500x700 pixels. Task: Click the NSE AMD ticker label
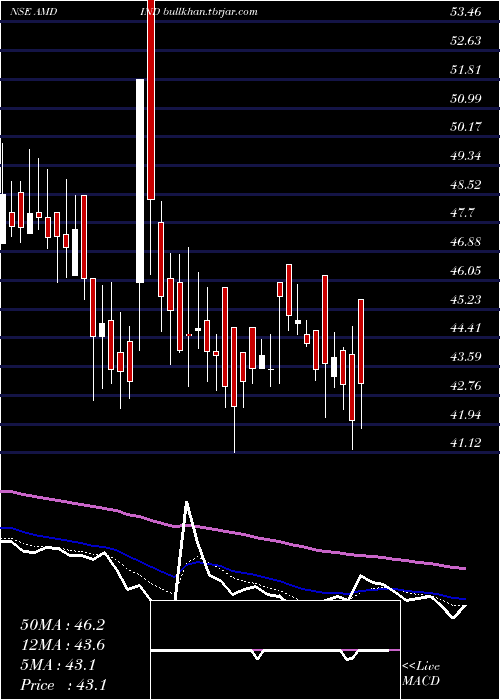click(x=33, y=12)
